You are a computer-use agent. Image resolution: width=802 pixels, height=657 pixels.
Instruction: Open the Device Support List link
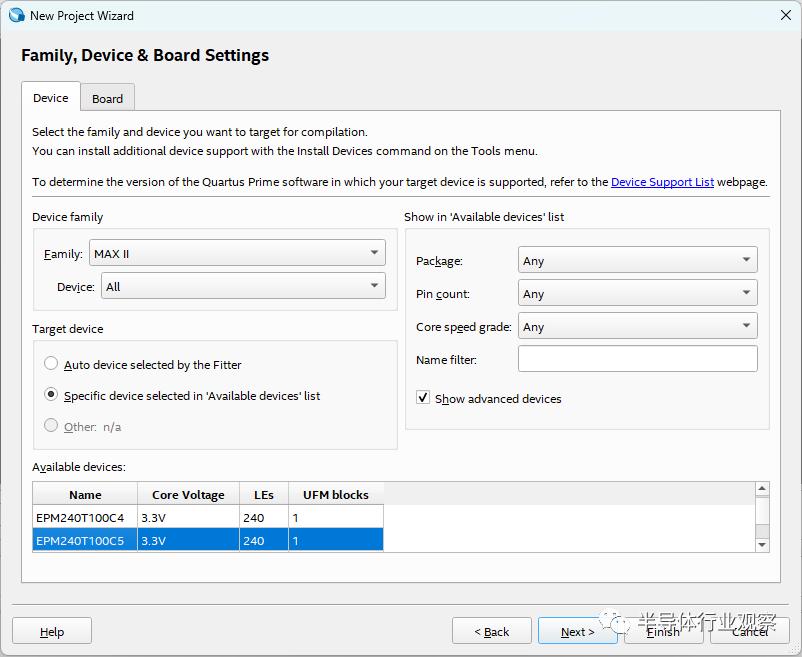coord(662,182)
